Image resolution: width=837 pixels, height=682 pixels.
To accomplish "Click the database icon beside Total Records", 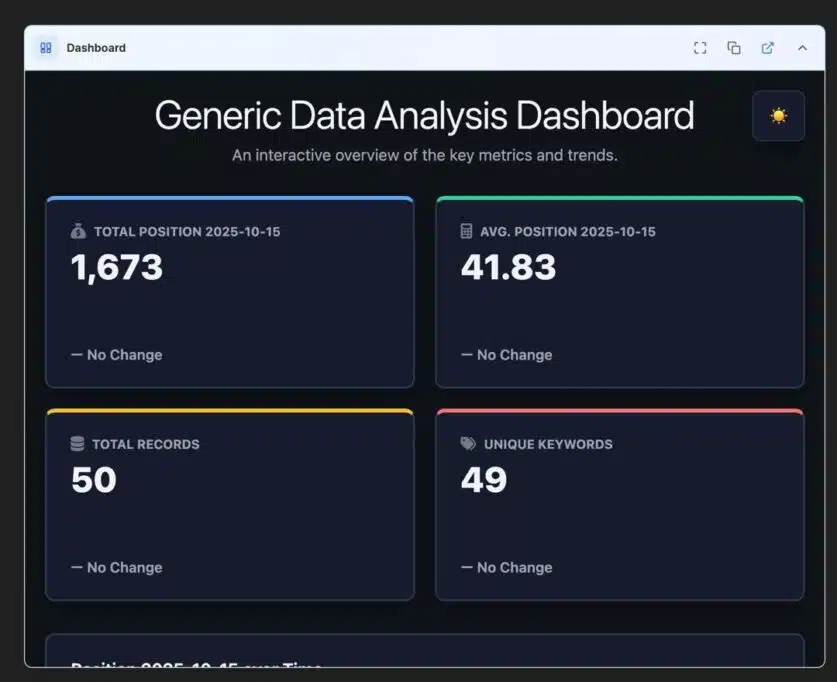I will click(x=78, y=444).
